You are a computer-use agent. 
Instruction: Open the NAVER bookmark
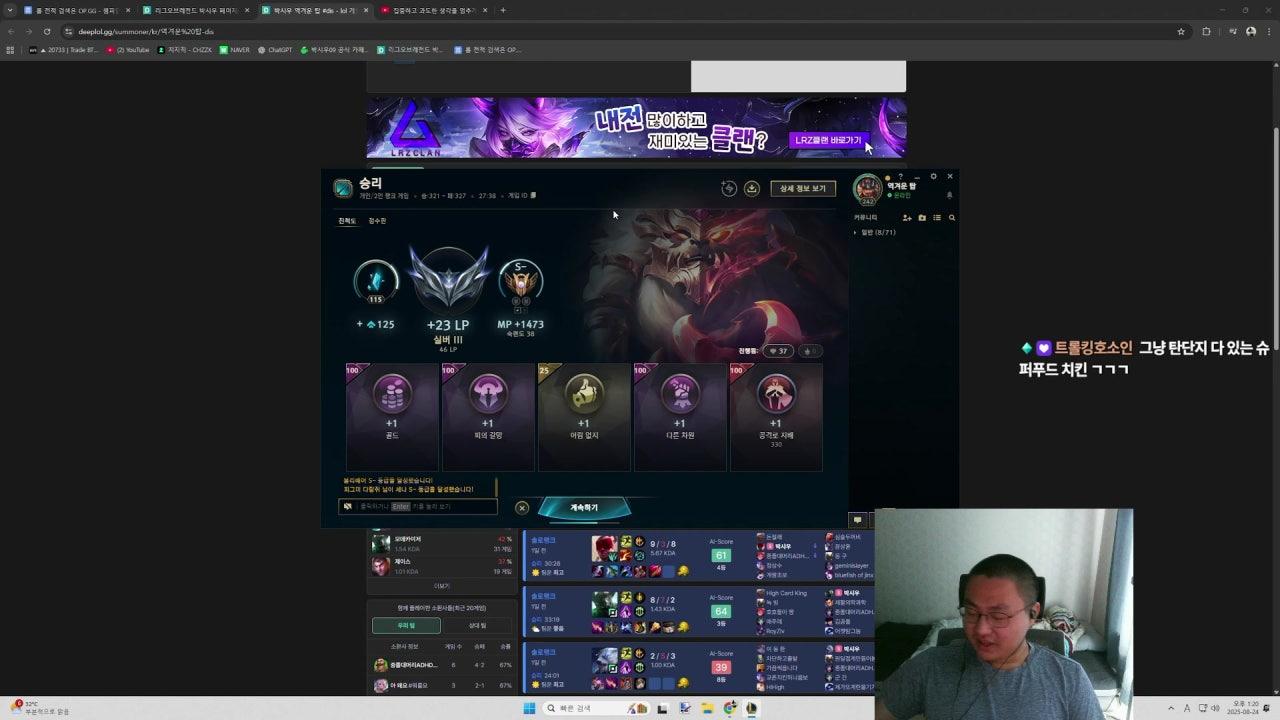pos(235,49)
